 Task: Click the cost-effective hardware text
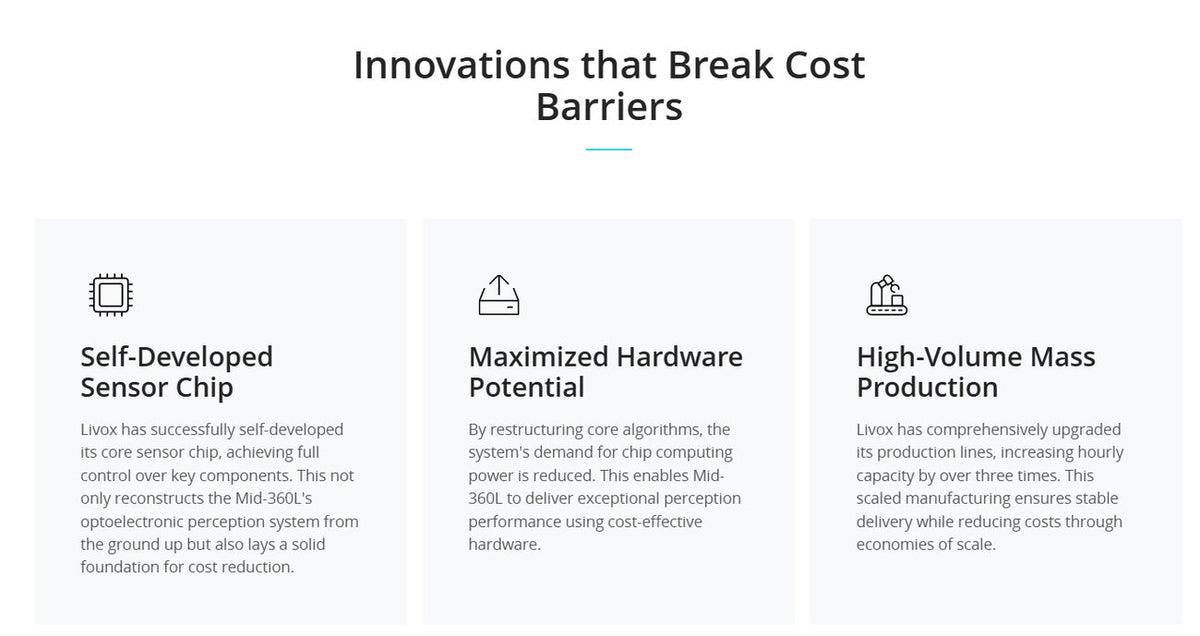tap(587, 533)
